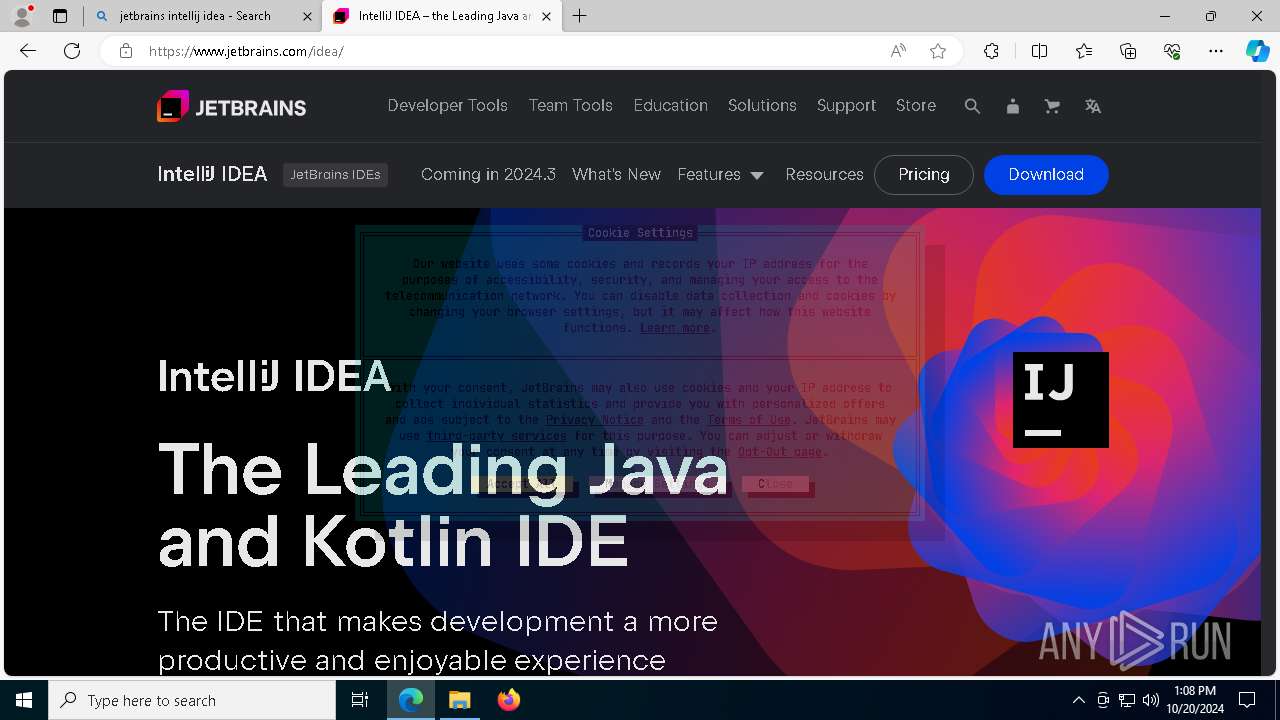Open the language selector icon
The image size is (1280, 720).
tap(1093, 106)
